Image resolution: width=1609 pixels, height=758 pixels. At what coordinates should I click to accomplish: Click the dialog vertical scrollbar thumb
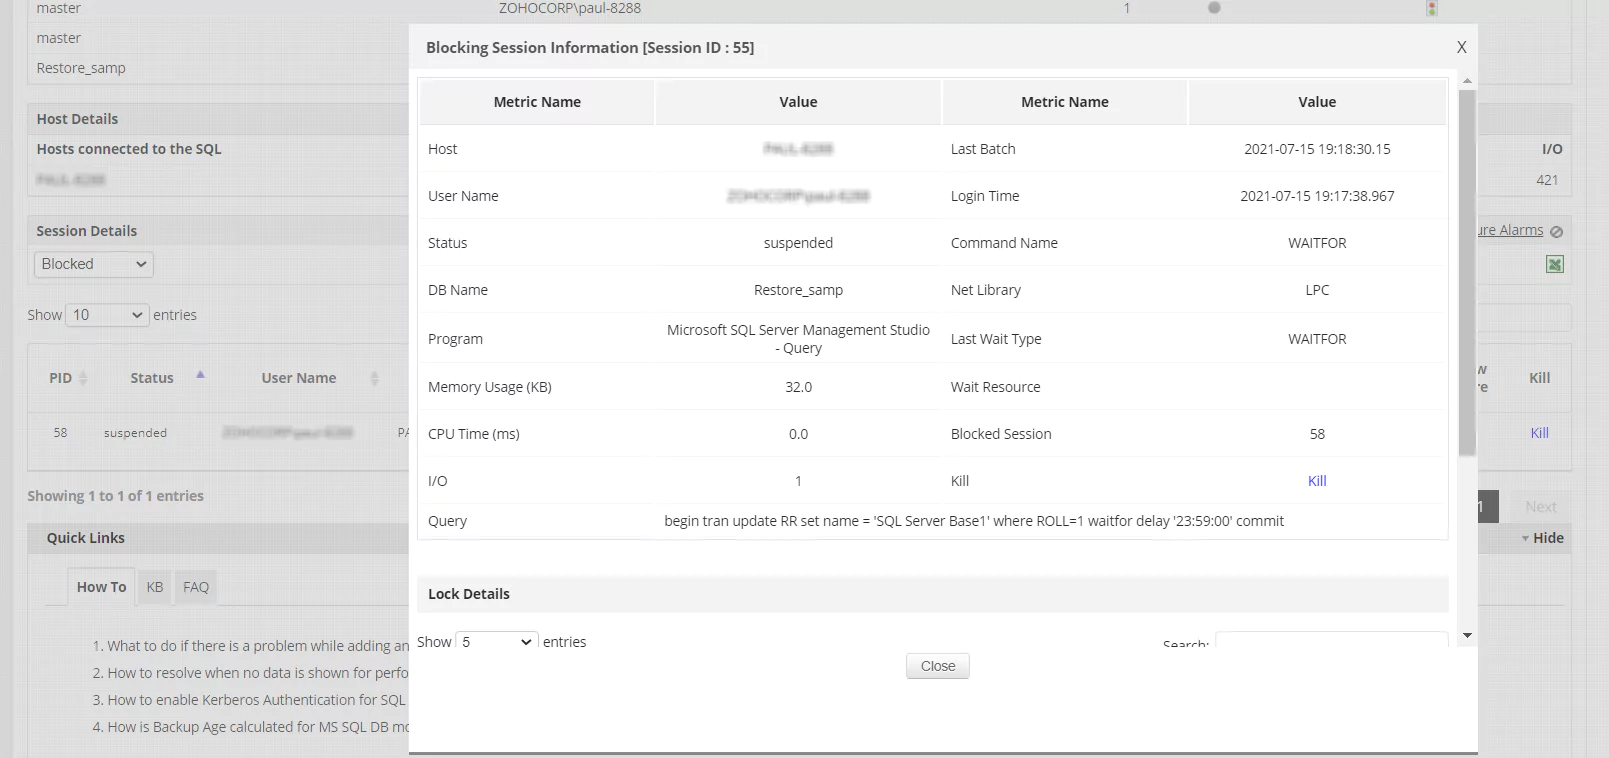(x=1467, y=272)
